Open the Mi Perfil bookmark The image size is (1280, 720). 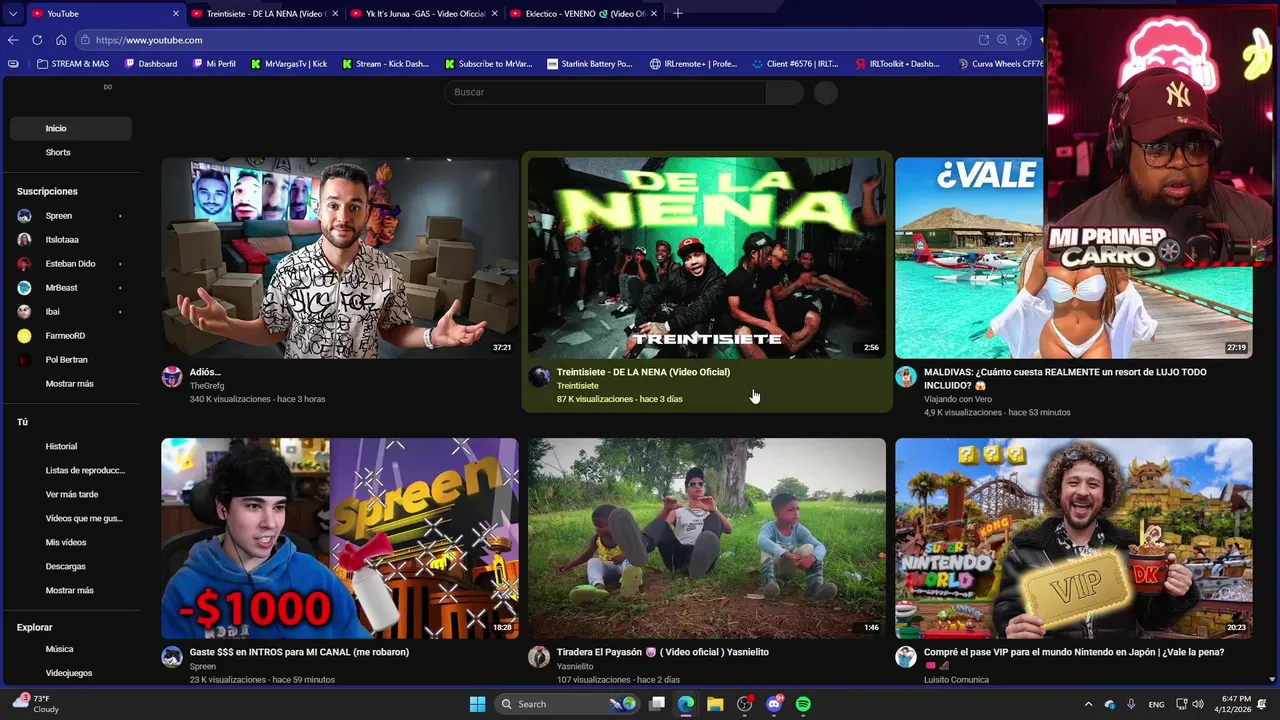(214, 64)
